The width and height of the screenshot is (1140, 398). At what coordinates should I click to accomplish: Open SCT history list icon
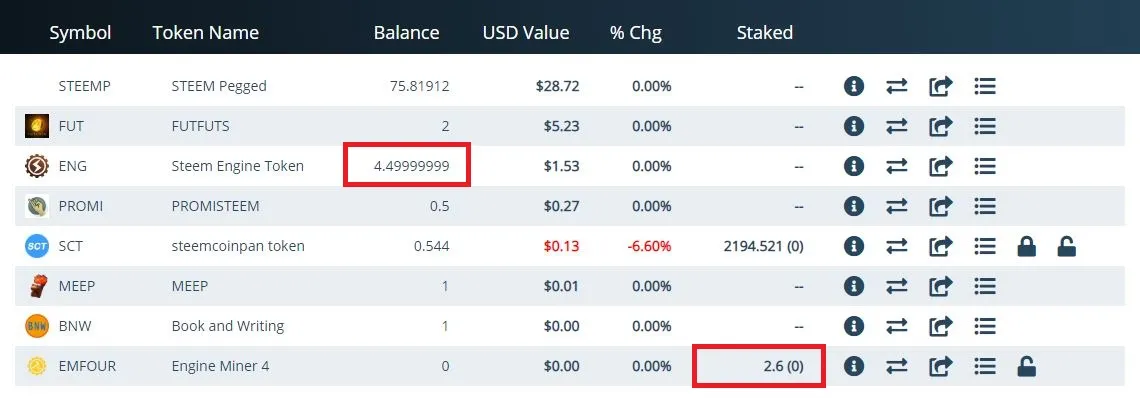point(984,246)
